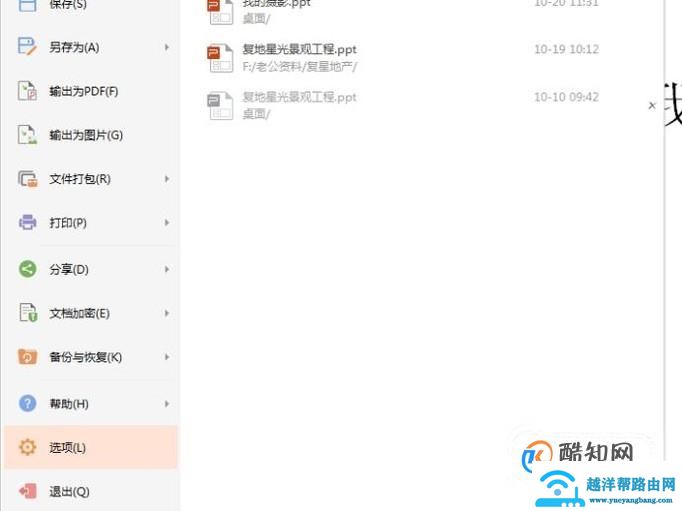
Task: Select the 退出(Q) menu entry
Action: (x=91, y=491)
